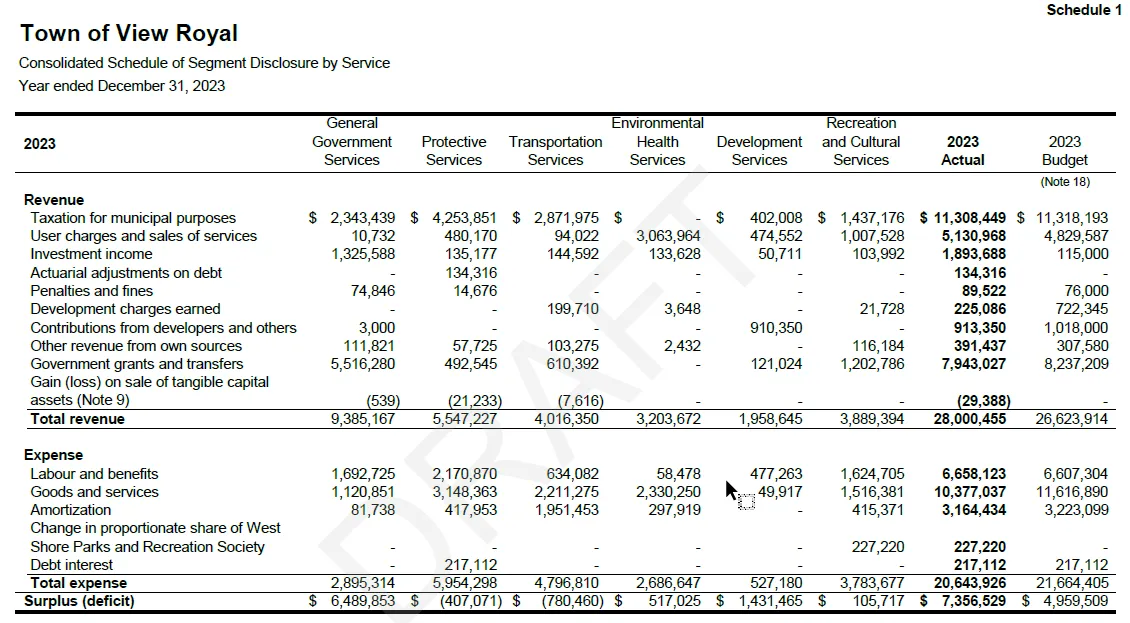Click surplus value 6,489,853

(x=362, y=601)
